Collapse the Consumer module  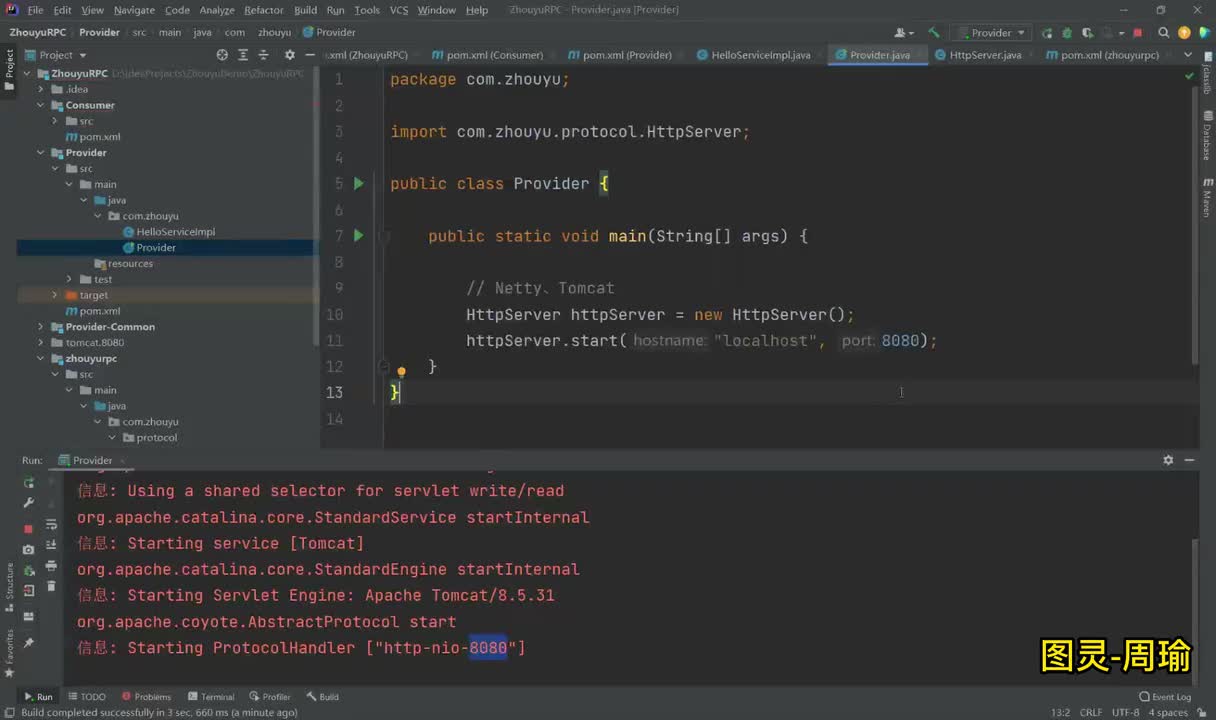tap(42, 105)
